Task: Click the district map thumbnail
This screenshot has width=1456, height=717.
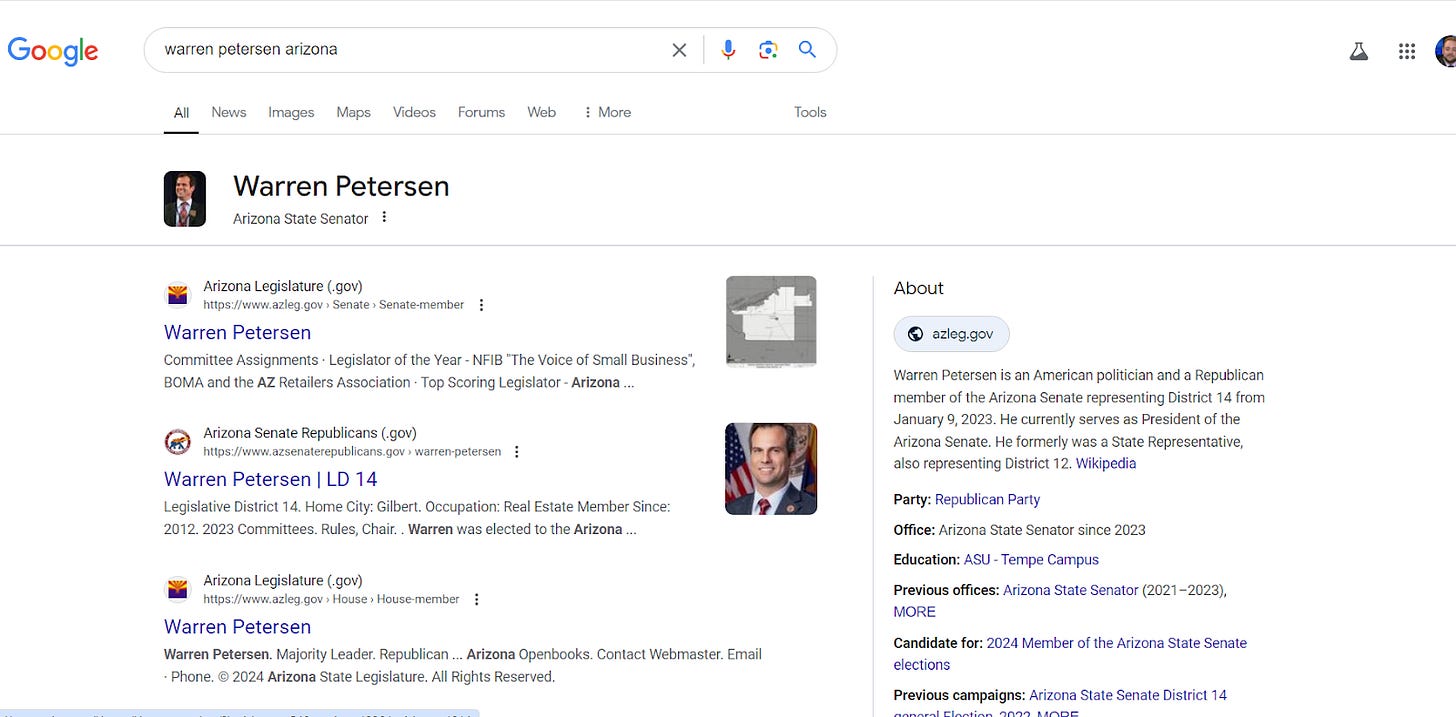Action: [x=771, y=321]
